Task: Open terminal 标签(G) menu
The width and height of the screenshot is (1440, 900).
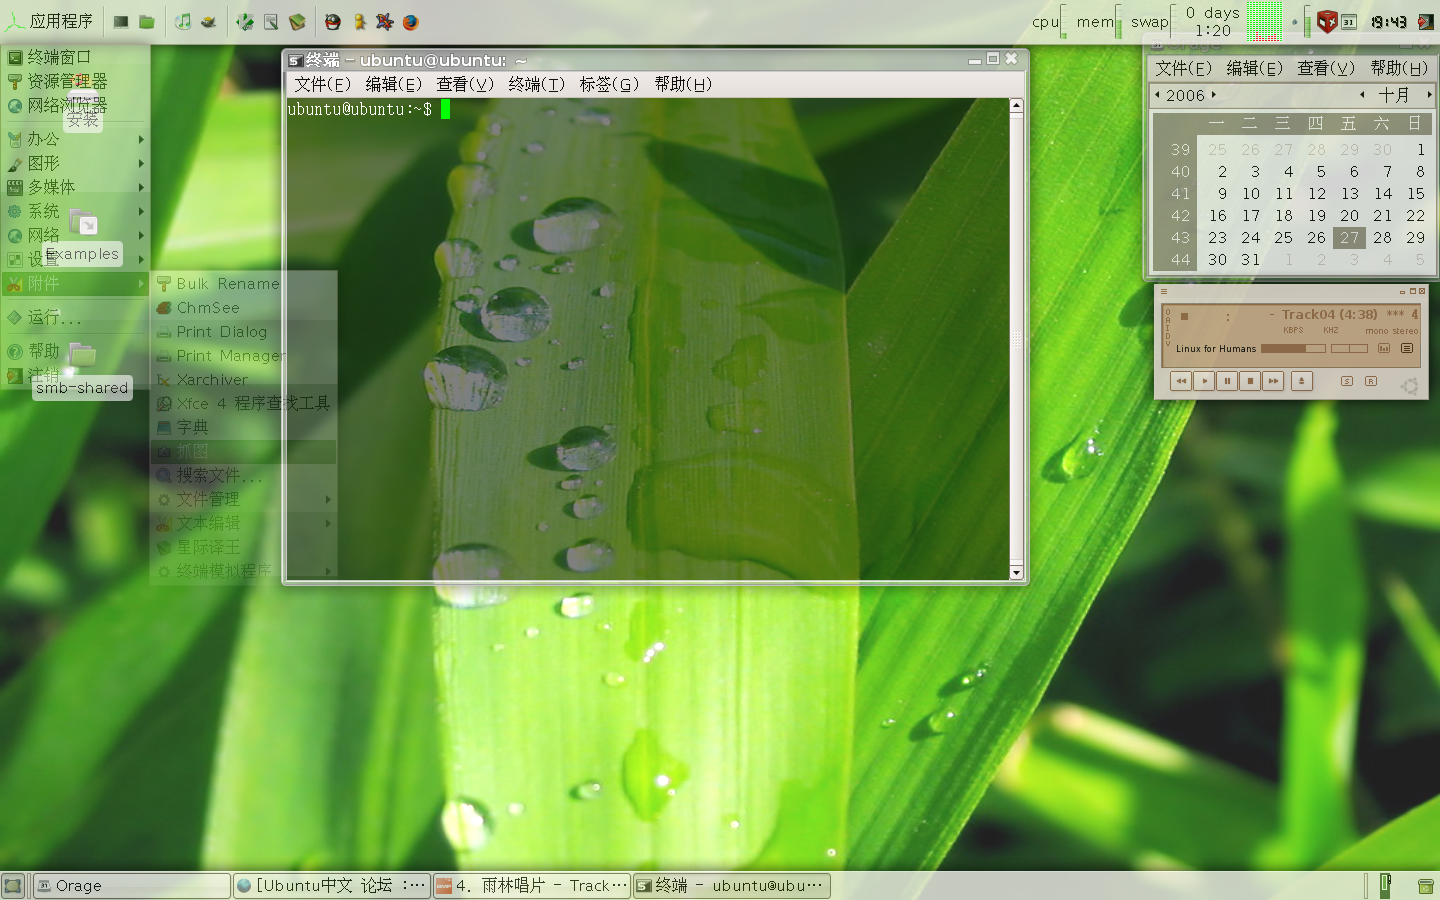Action: [609, 84]
